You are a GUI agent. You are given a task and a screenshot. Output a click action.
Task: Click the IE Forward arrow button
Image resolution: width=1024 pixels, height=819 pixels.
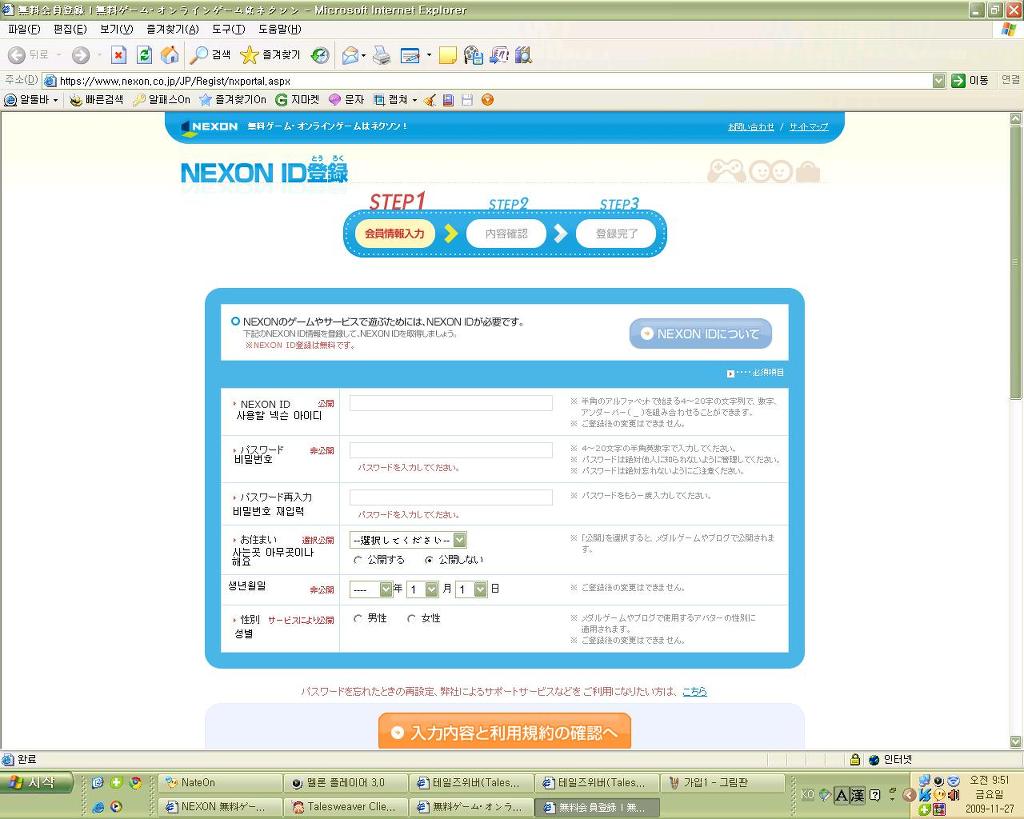(80, 56)
